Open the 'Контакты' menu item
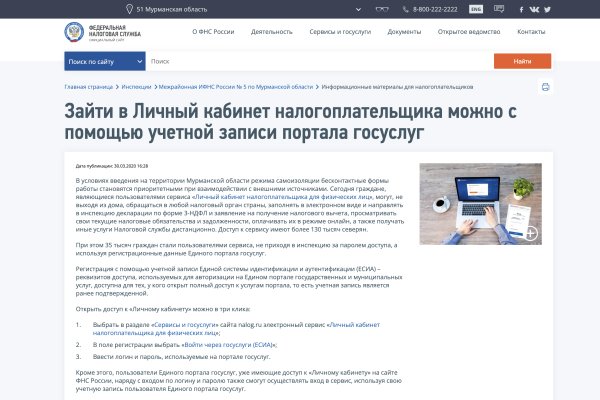 pos(531,31)
